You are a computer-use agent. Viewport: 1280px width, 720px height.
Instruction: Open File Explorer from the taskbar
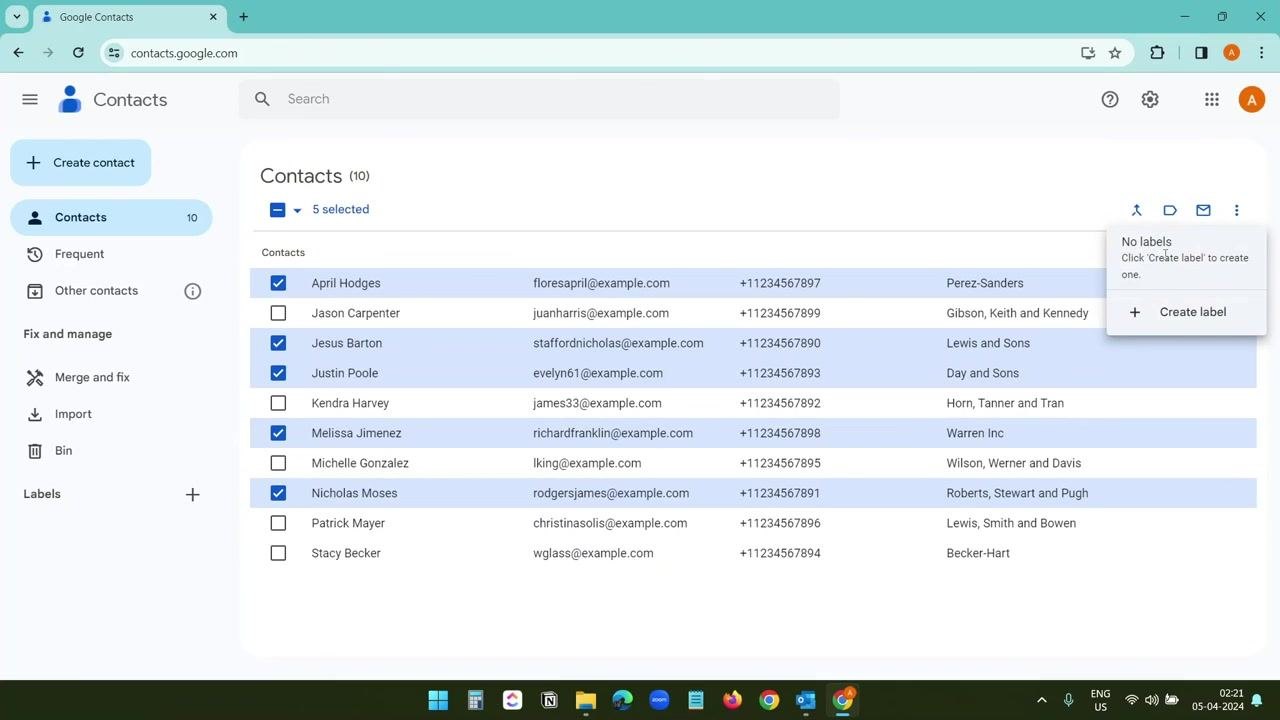tap(586, 700)
